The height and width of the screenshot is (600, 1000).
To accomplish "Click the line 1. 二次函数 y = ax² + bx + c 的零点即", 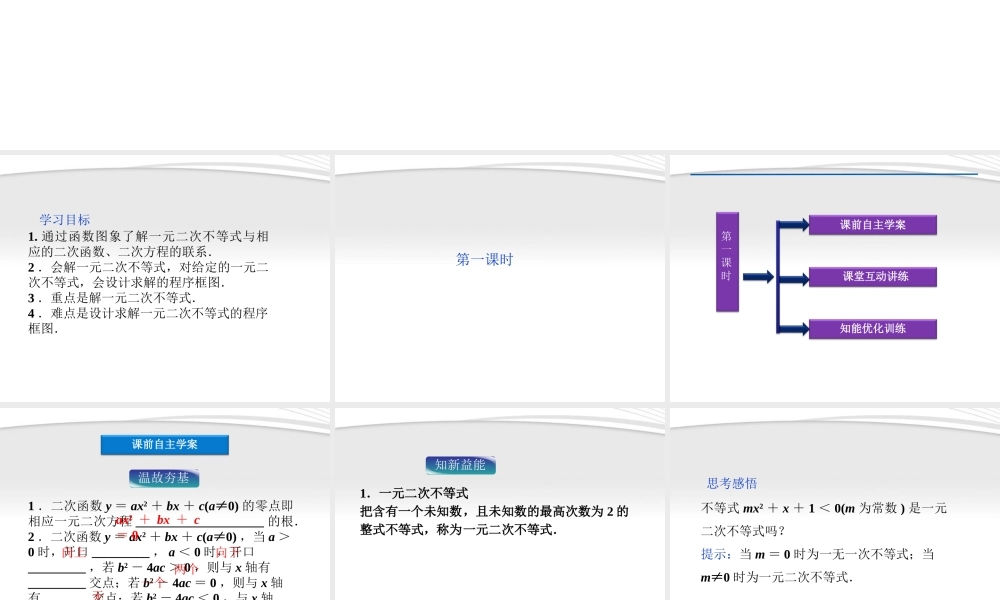I will (160, 506).
